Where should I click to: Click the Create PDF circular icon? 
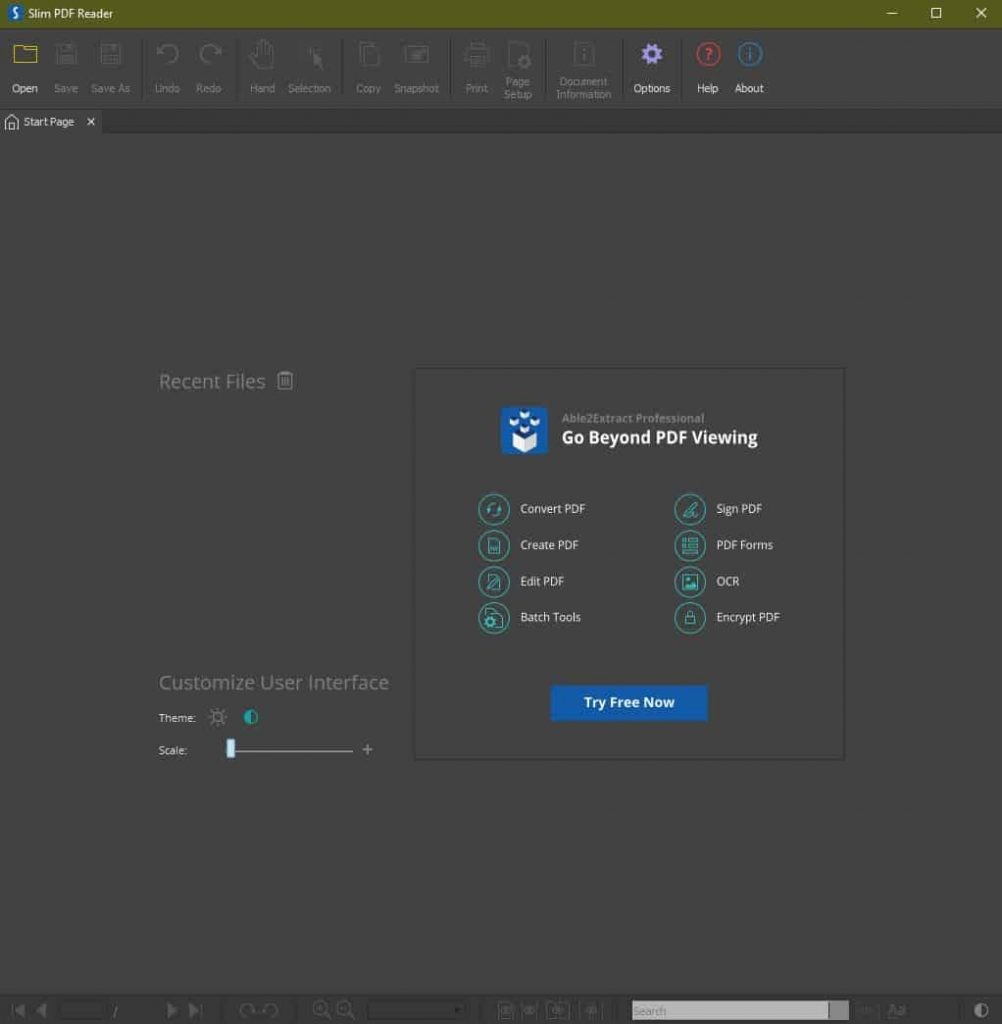(494, 546)
